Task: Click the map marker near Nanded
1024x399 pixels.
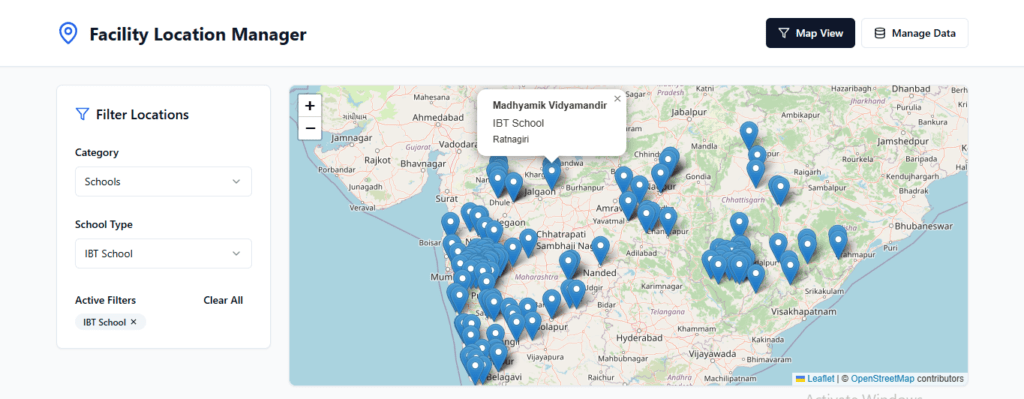Action: click(x=601, y=249)
